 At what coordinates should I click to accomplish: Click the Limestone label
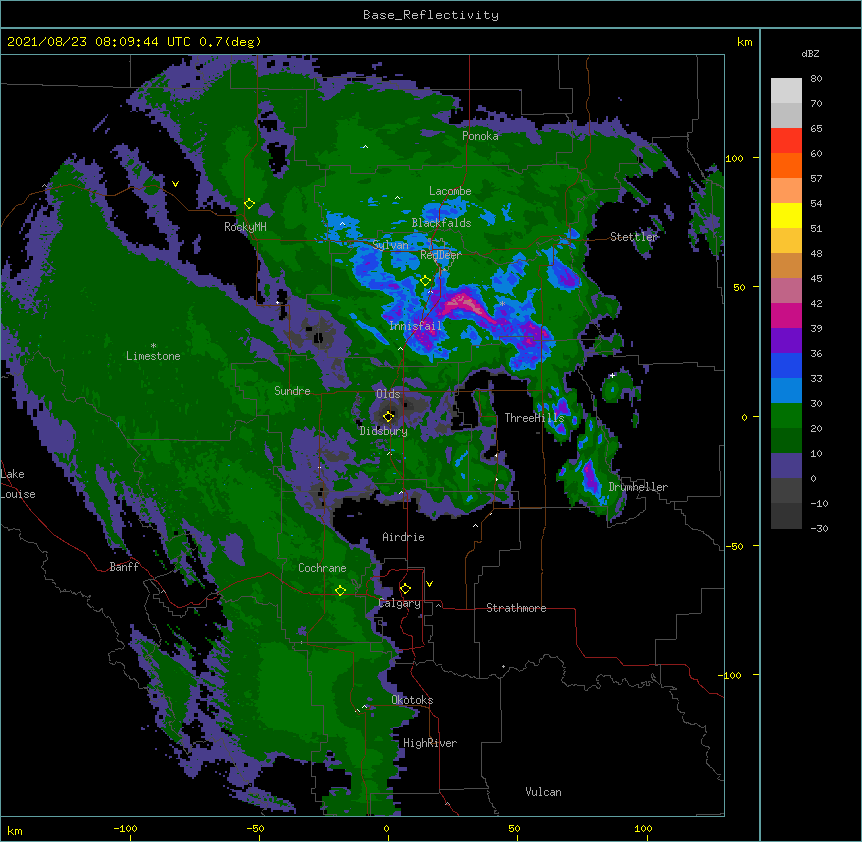[153, 356]
